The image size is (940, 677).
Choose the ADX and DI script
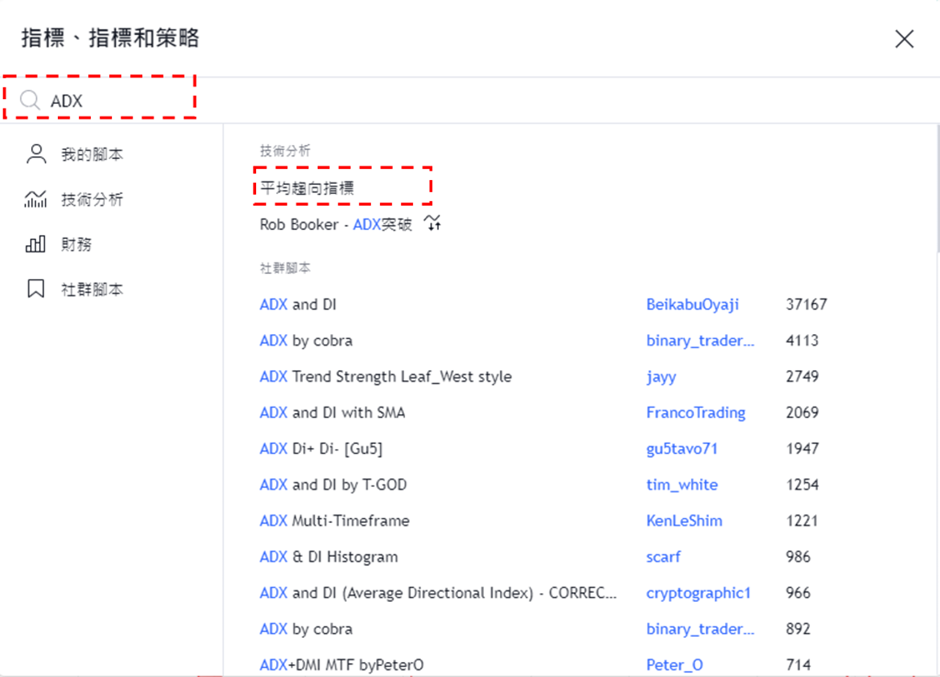click(x=298, y=305)
